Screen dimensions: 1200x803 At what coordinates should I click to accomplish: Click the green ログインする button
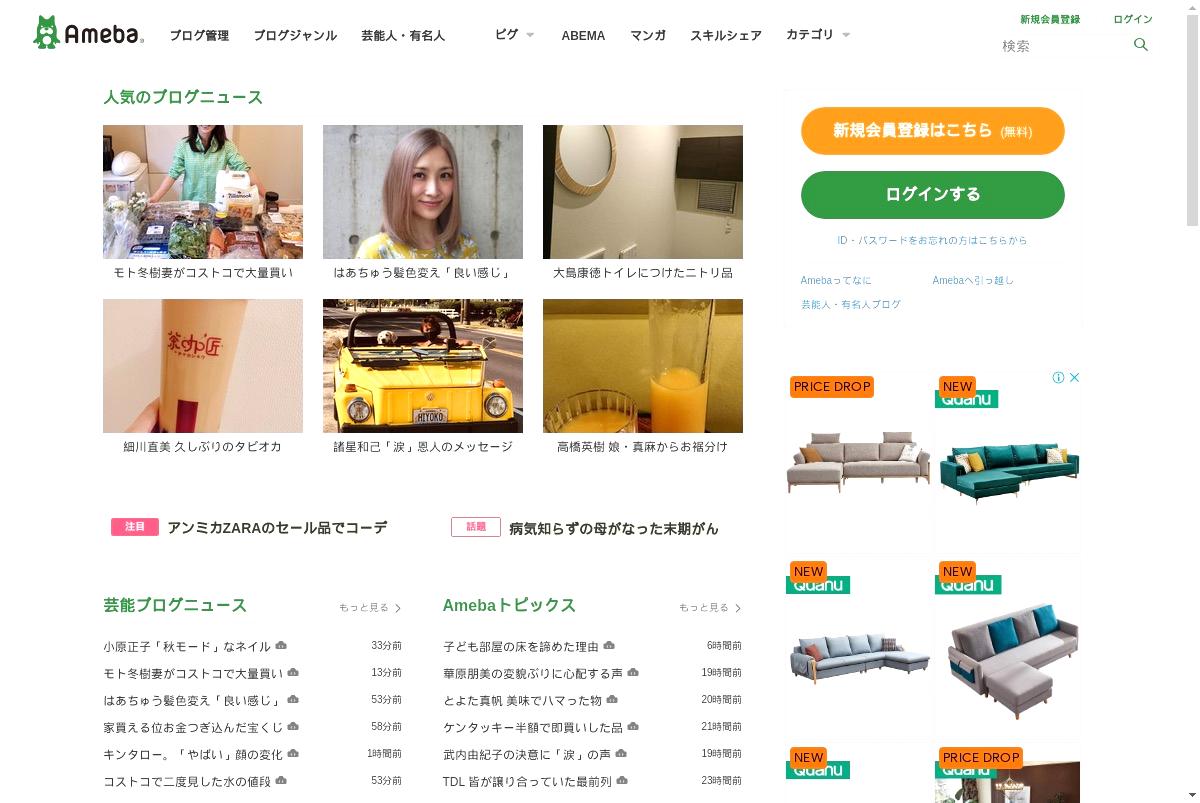(x=933, y=195)
